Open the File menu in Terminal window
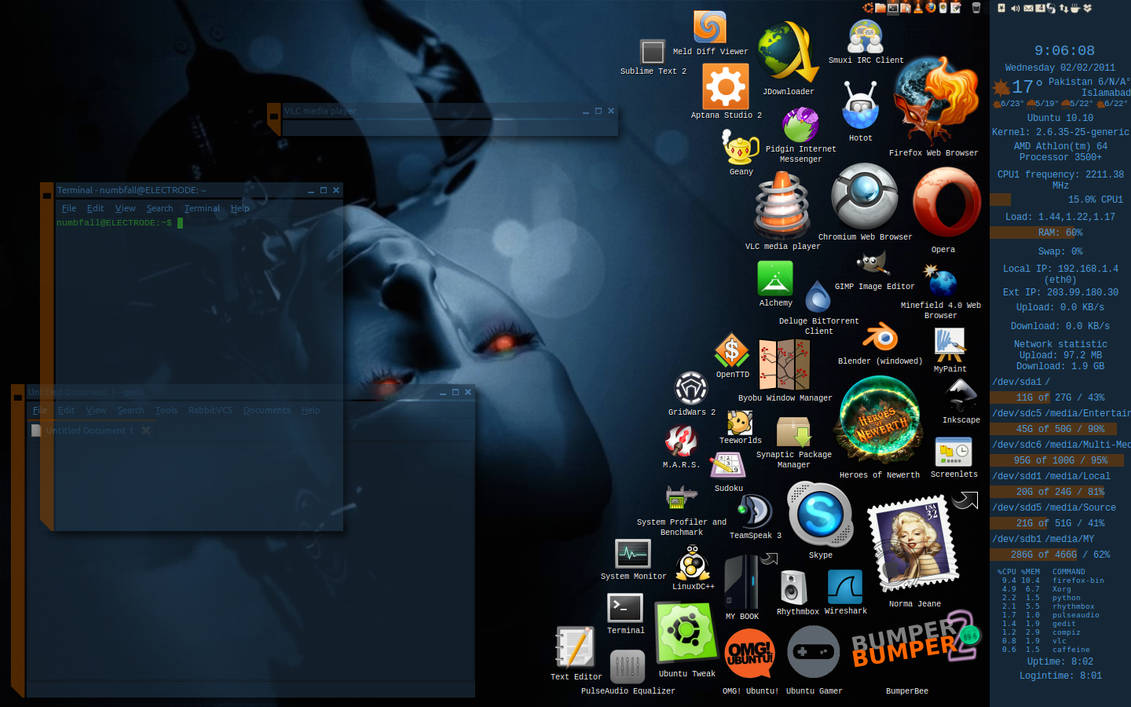The height and width of the screenshot is (707, 1131). [69, 208]
